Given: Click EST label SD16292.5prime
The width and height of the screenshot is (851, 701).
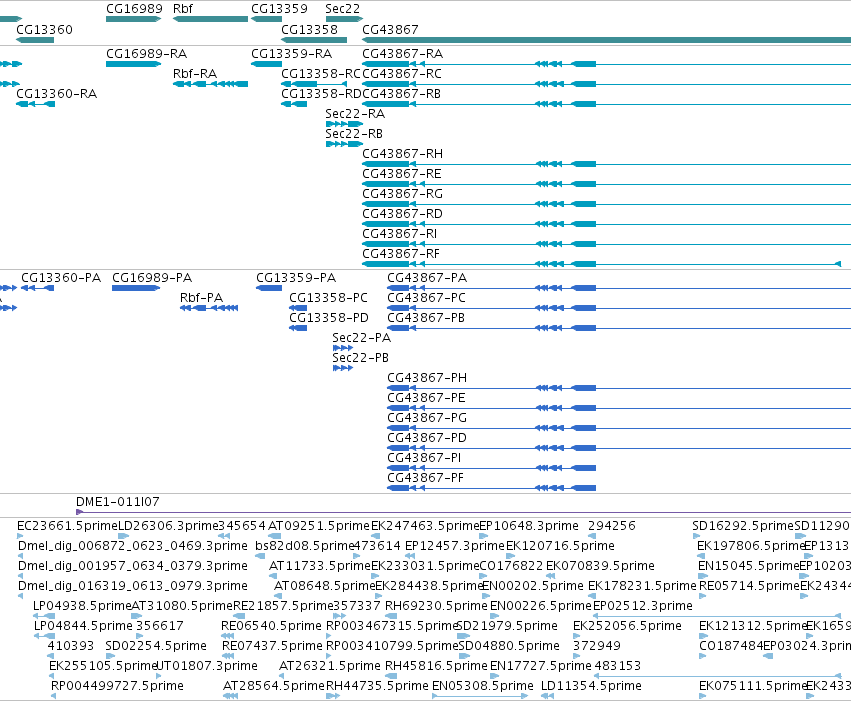Looking at the screenshot, I should (x=743, y=526).
